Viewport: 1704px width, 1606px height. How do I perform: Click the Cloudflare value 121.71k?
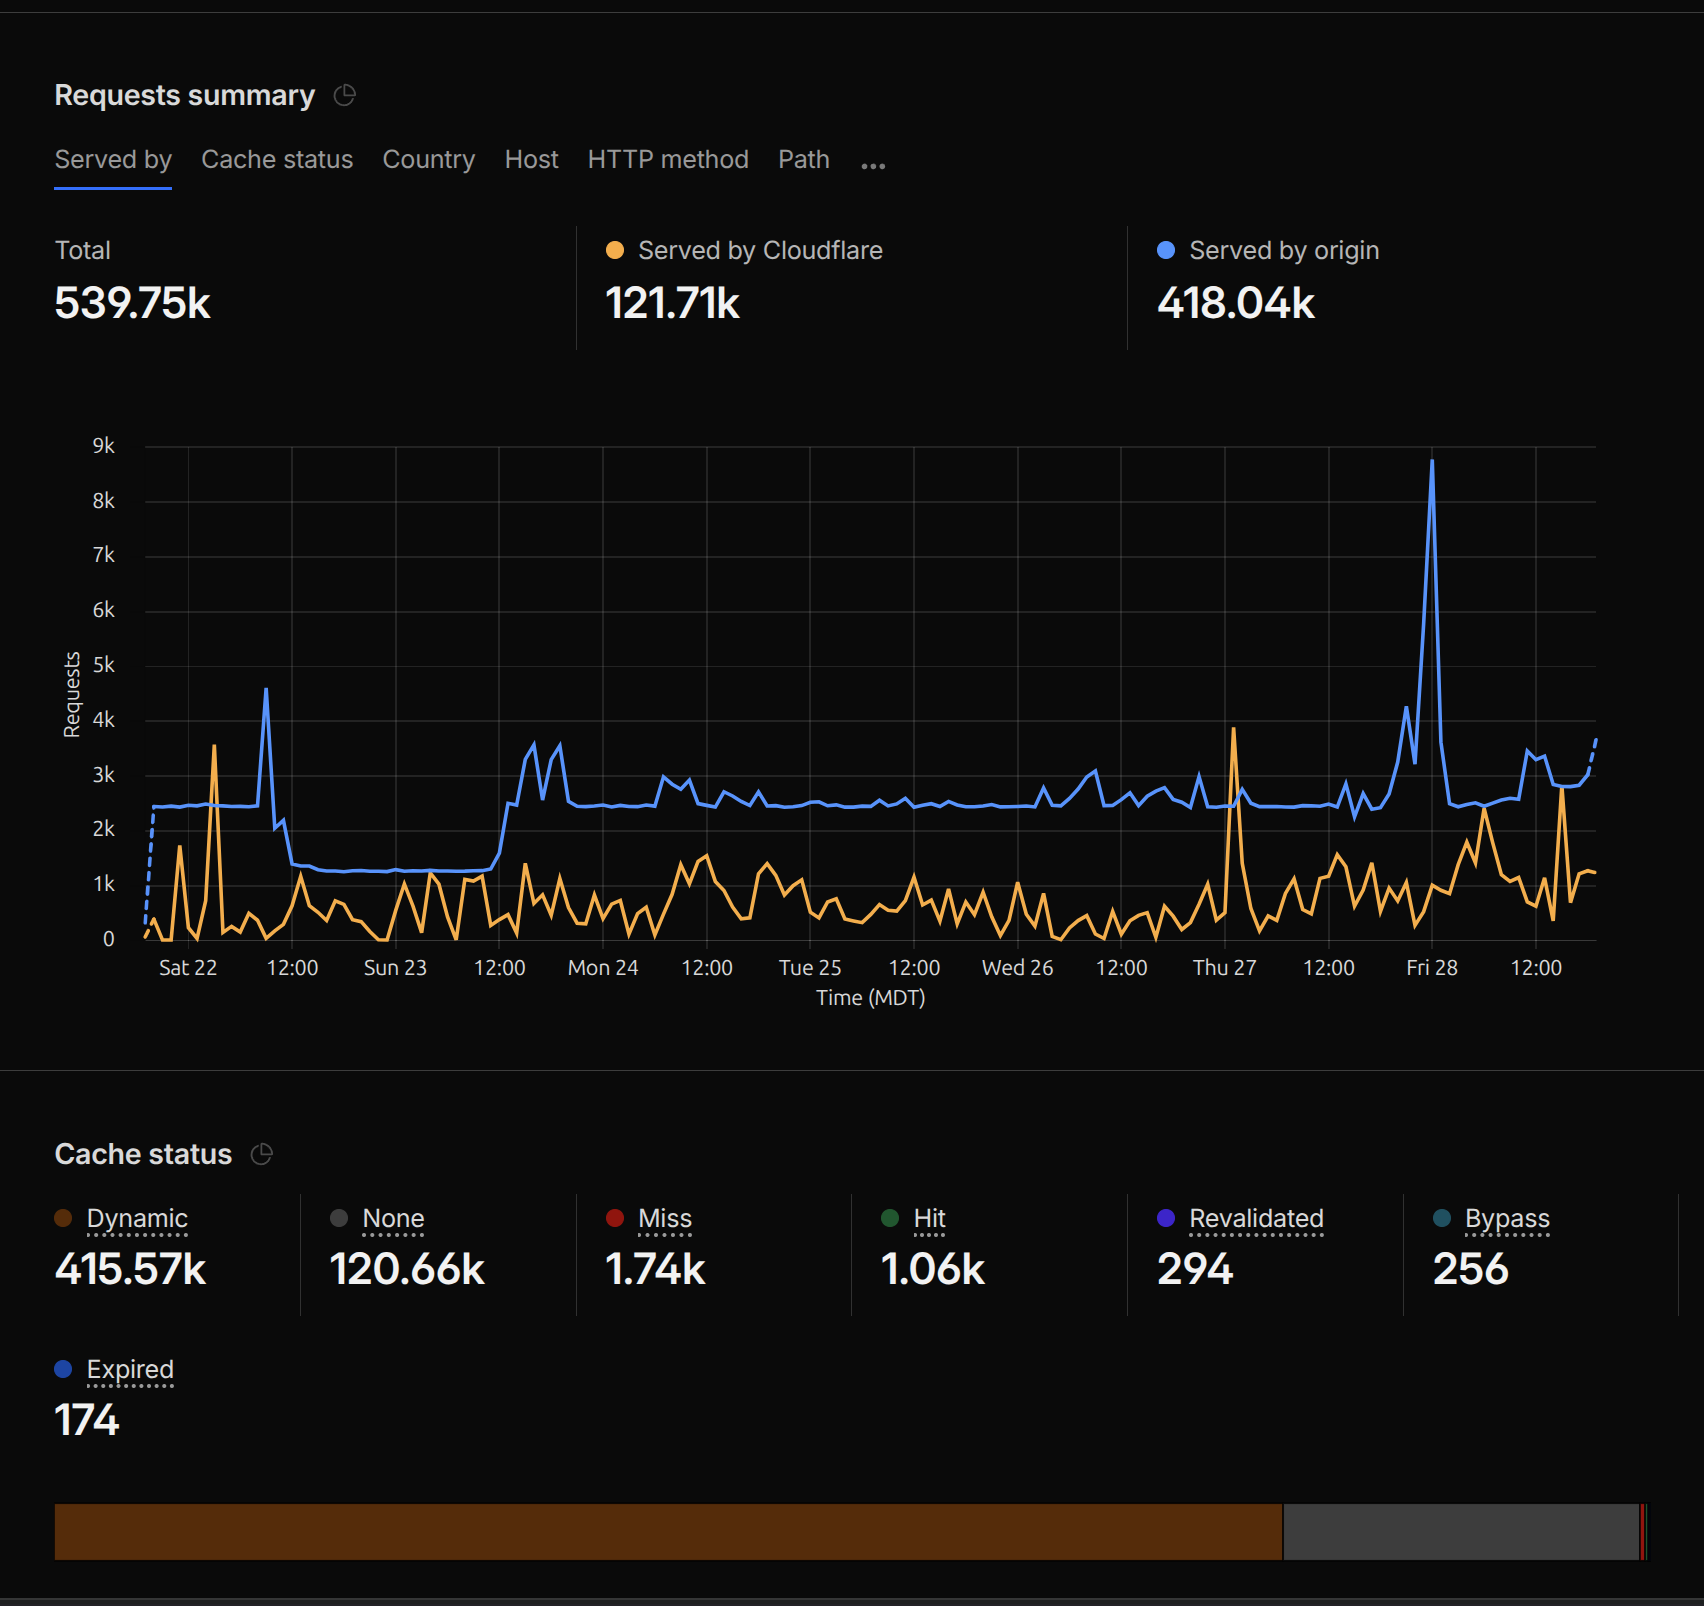click(x=672, y=303)
